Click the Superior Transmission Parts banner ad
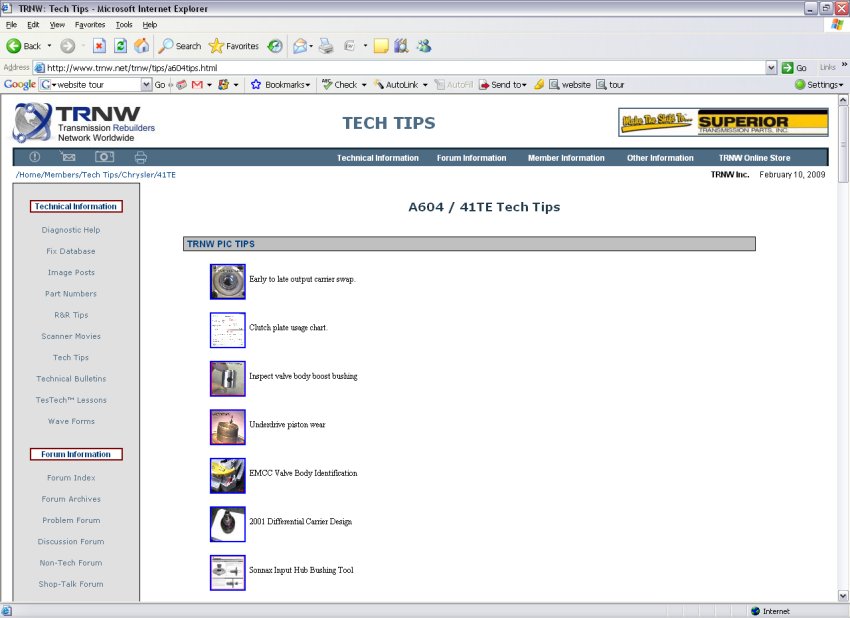The width and height of the screenshot is (850, 618). point(723,122)
